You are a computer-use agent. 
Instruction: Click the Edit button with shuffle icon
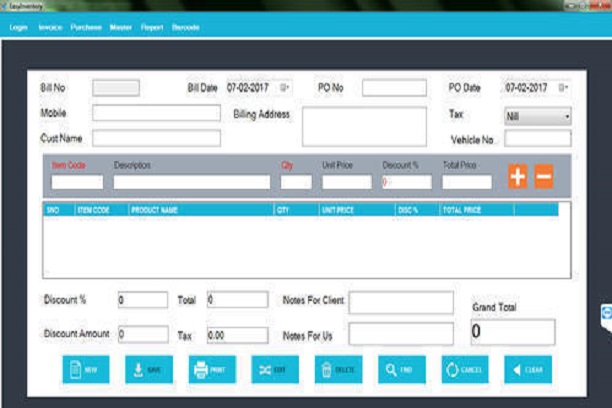[275, 369]
